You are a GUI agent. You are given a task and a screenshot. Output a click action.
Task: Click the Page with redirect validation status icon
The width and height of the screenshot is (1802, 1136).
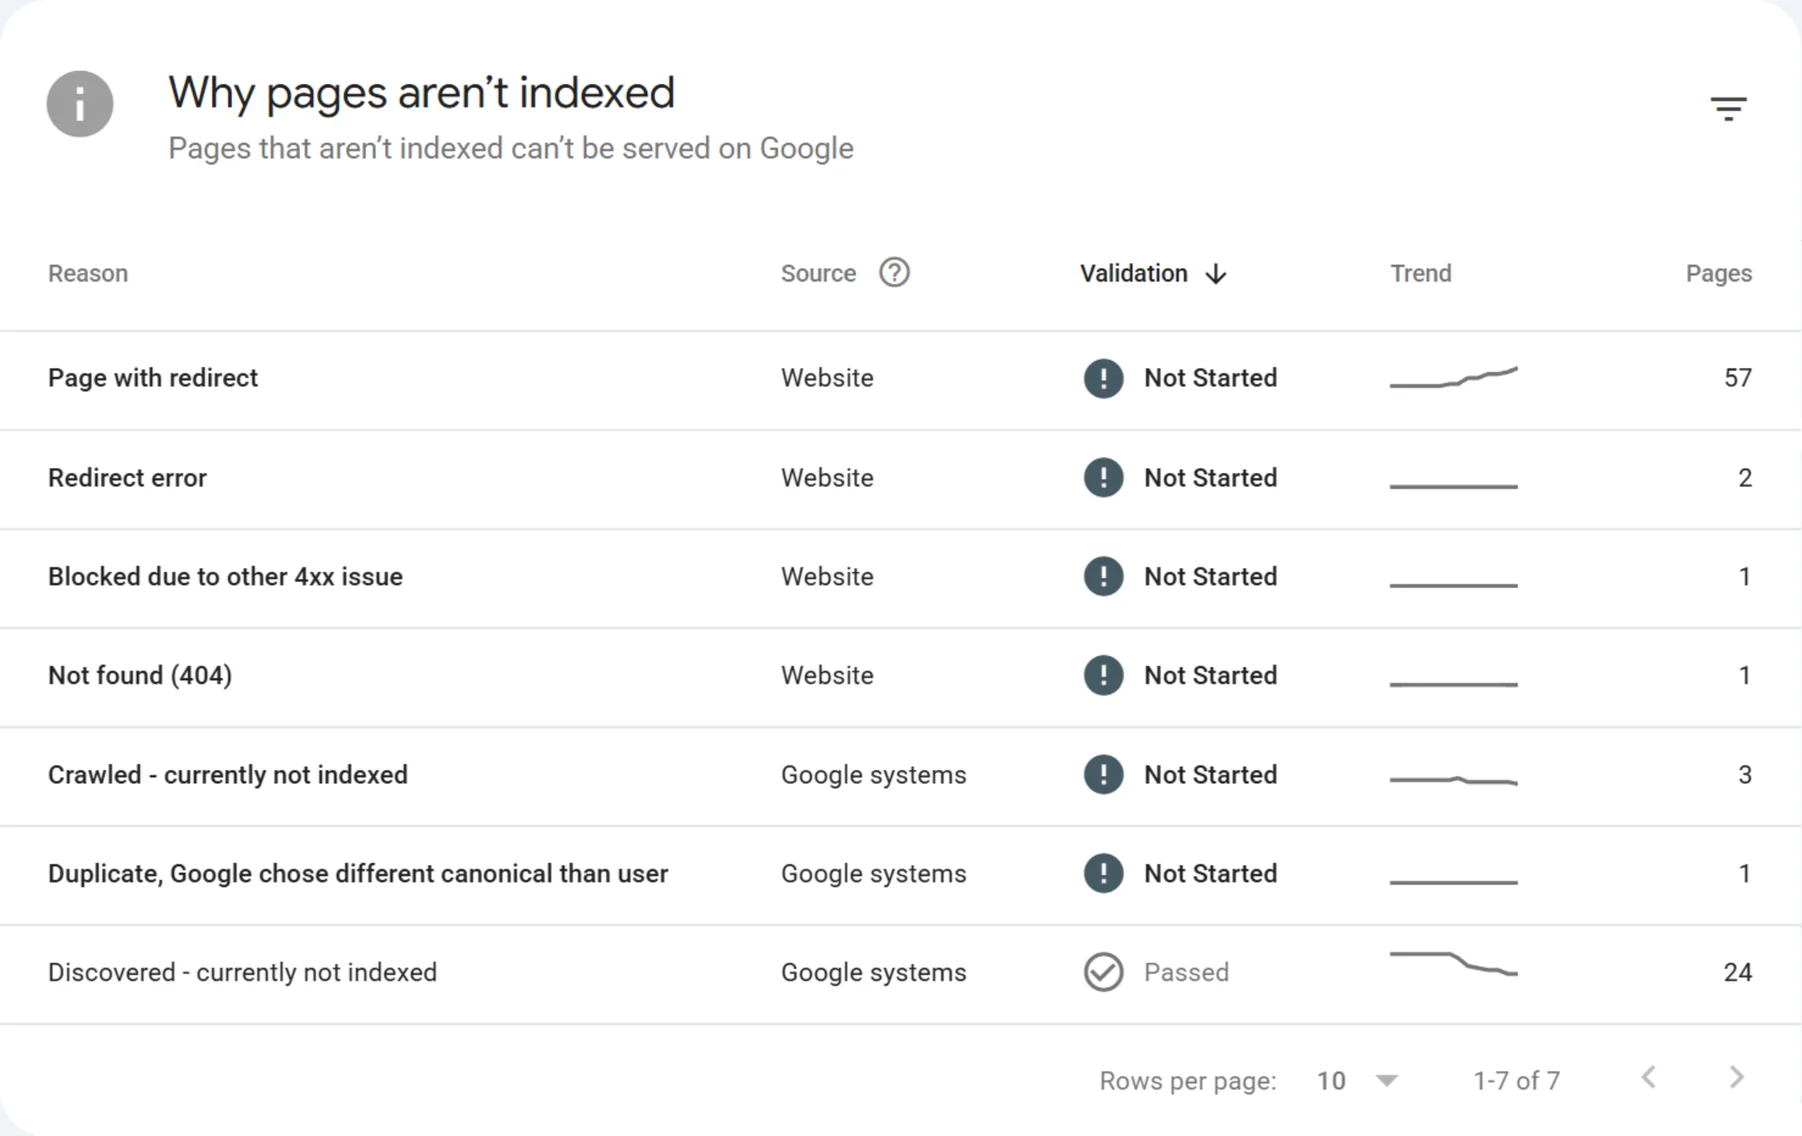1103,378
